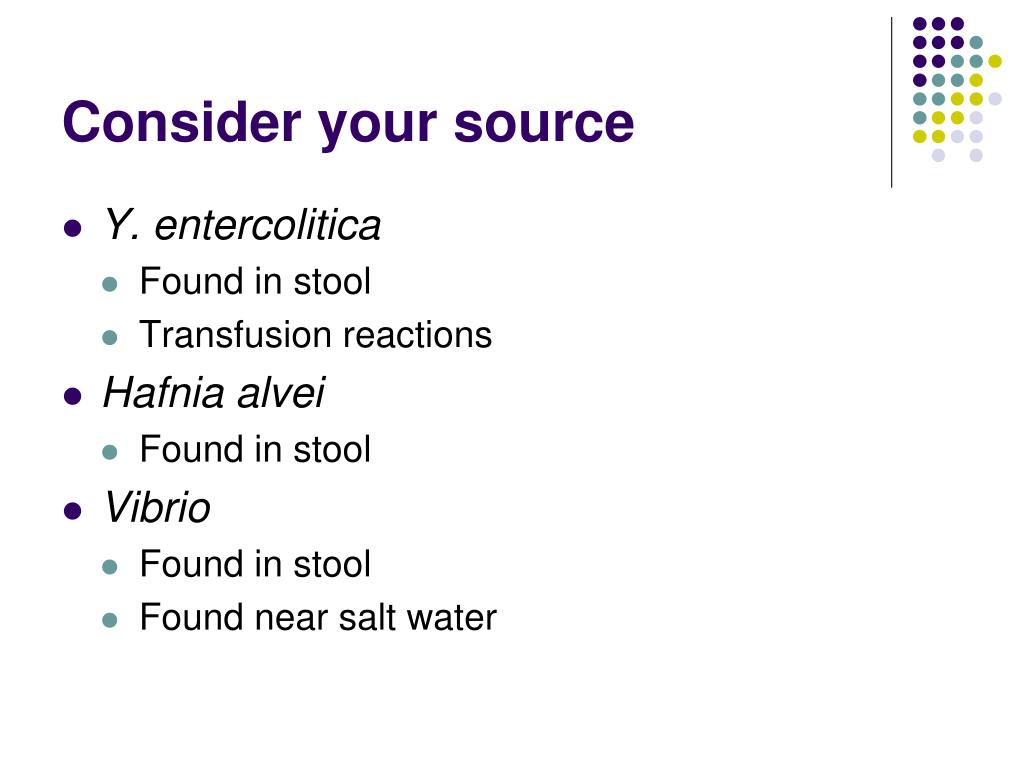Click the purple bullet before Vibrio
Viewport: 1024px width, 768px height.
72,511
